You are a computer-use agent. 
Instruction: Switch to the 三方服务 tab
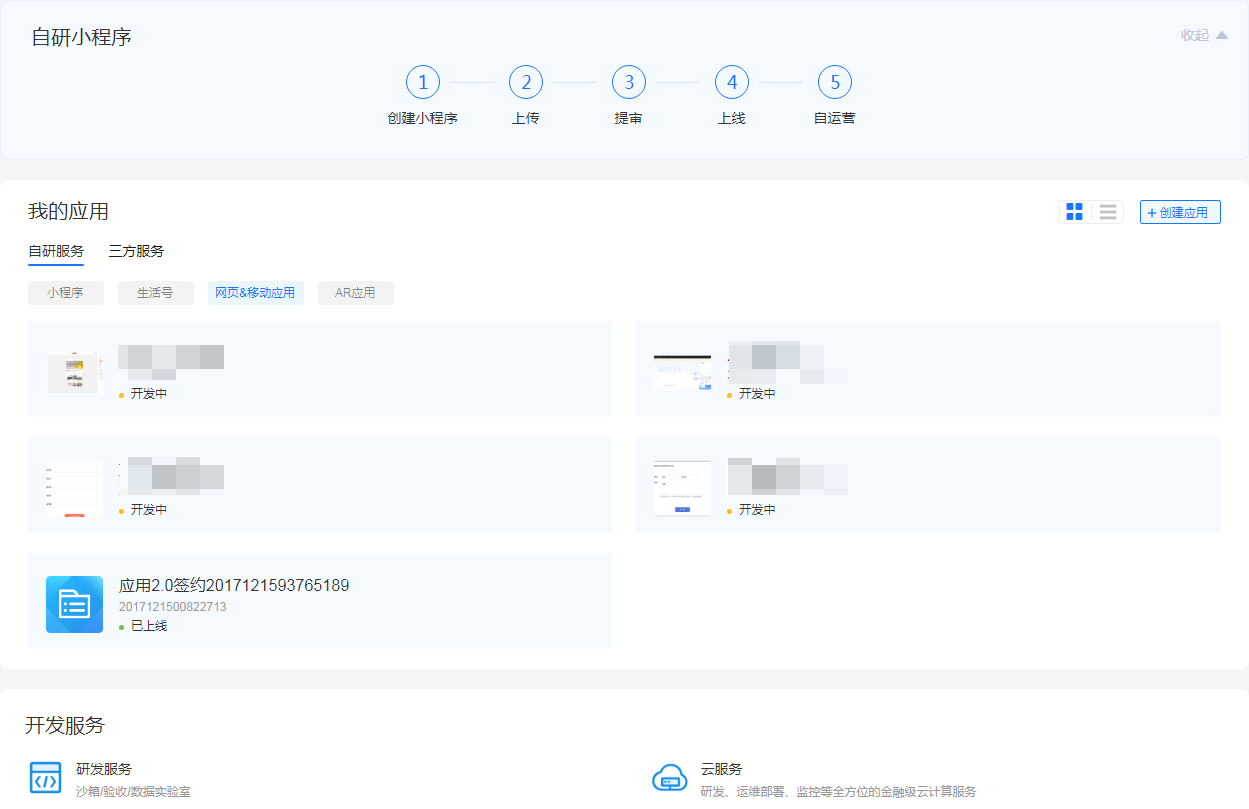coord(136,251)
